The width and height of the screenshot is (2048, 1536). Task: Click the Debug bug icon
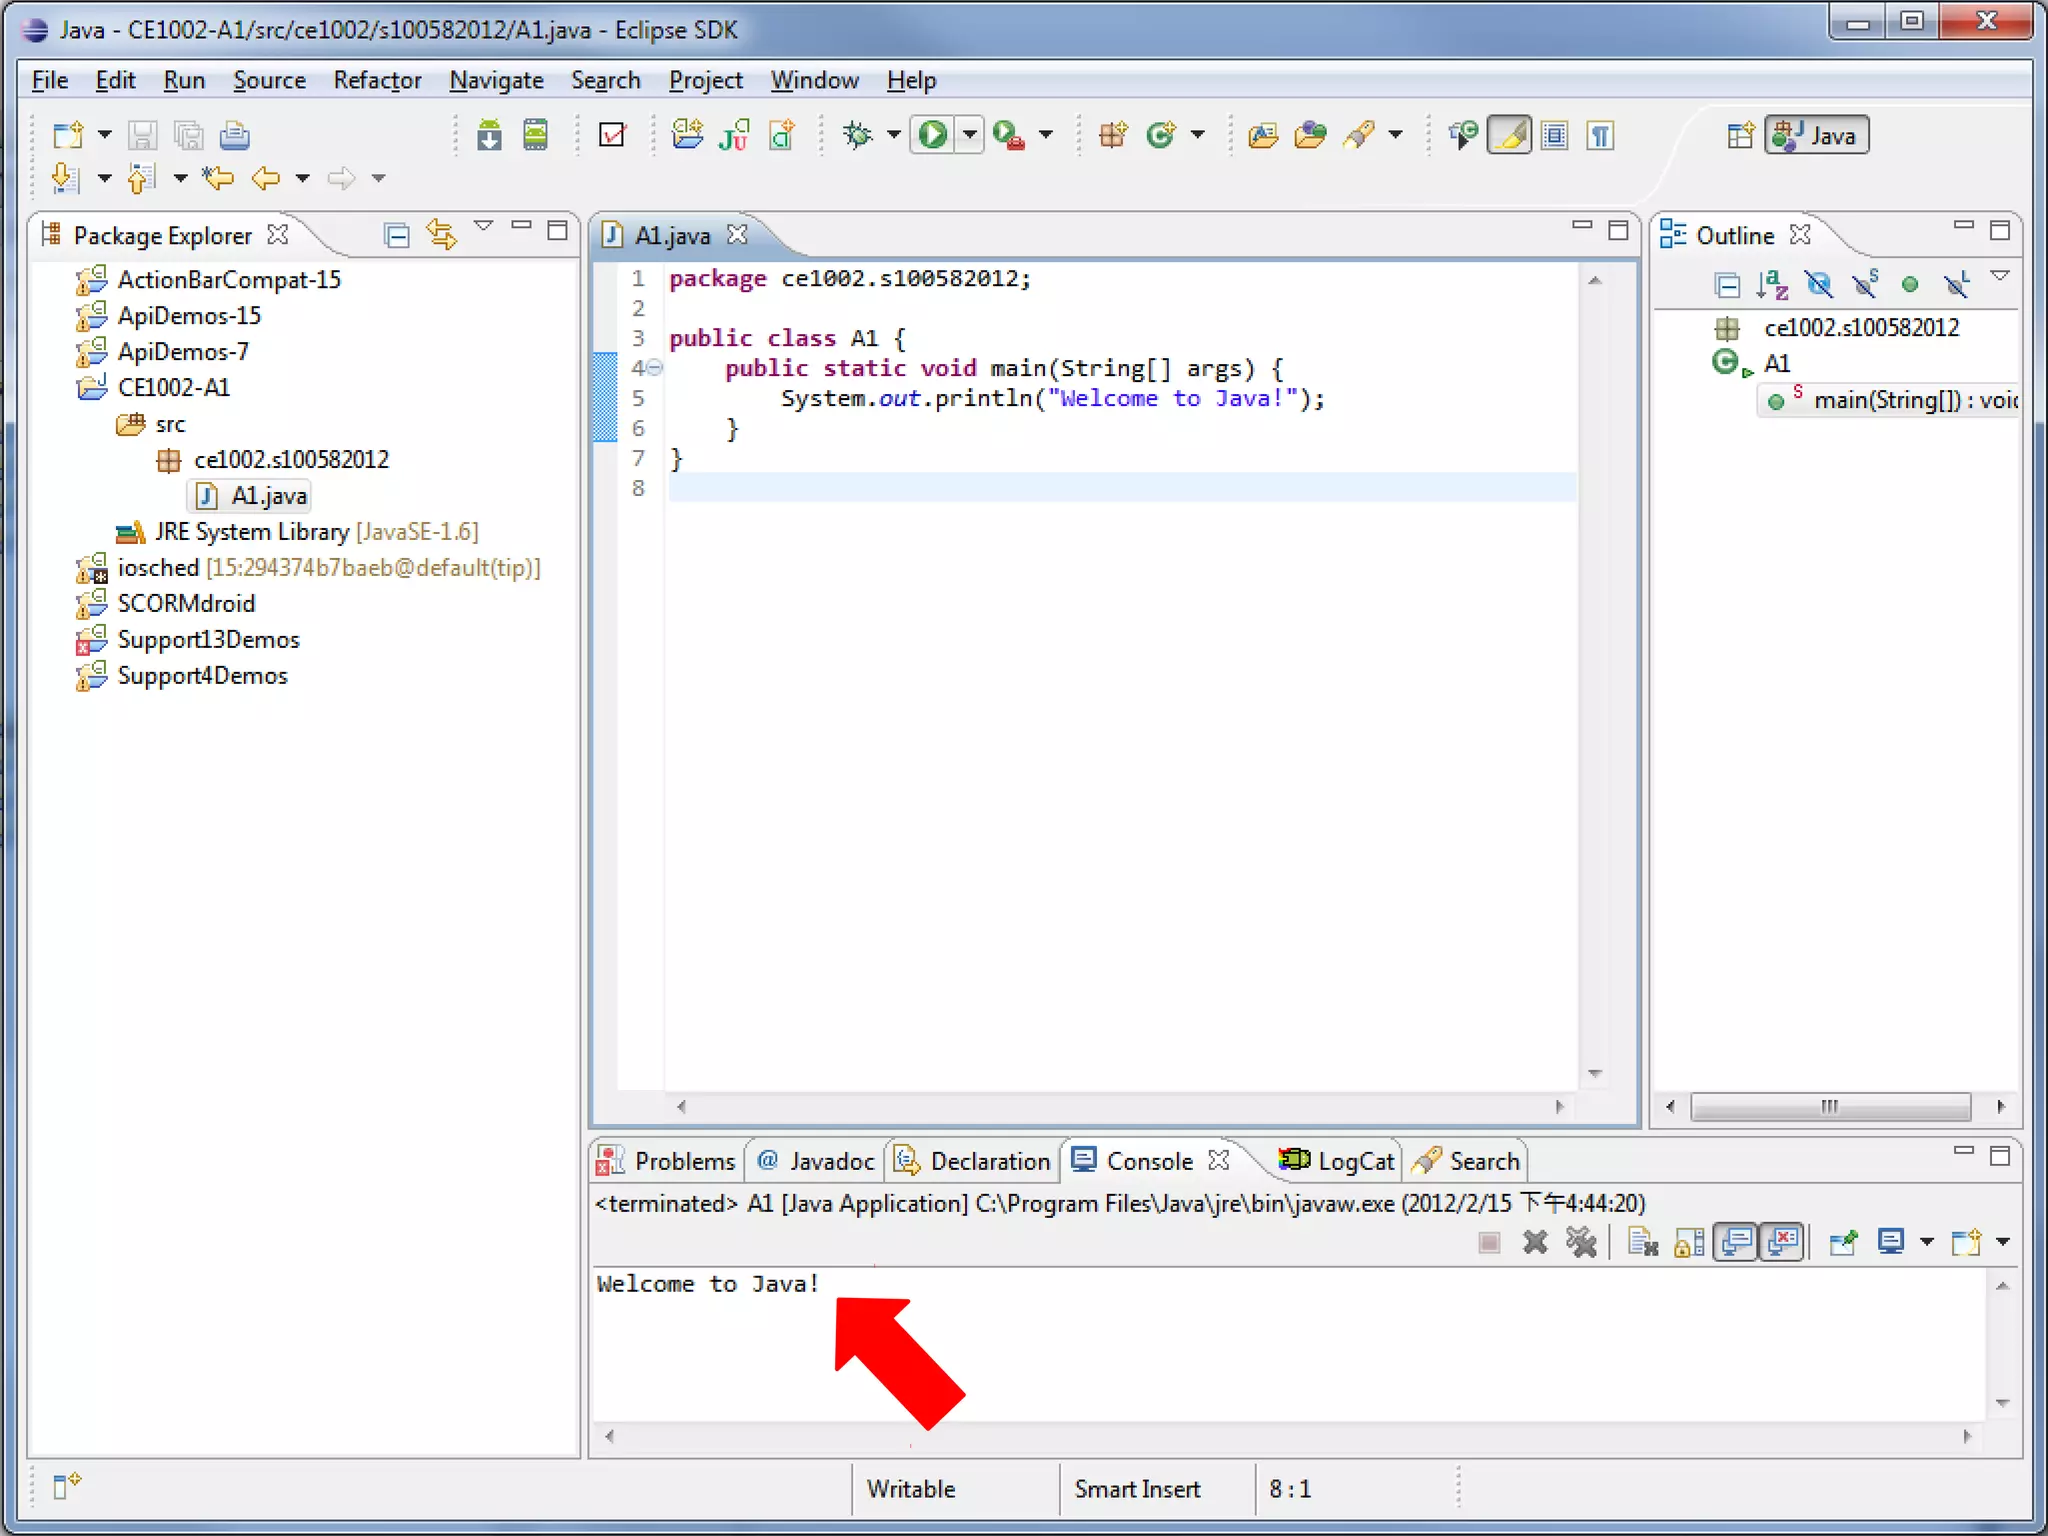(858, 135)
